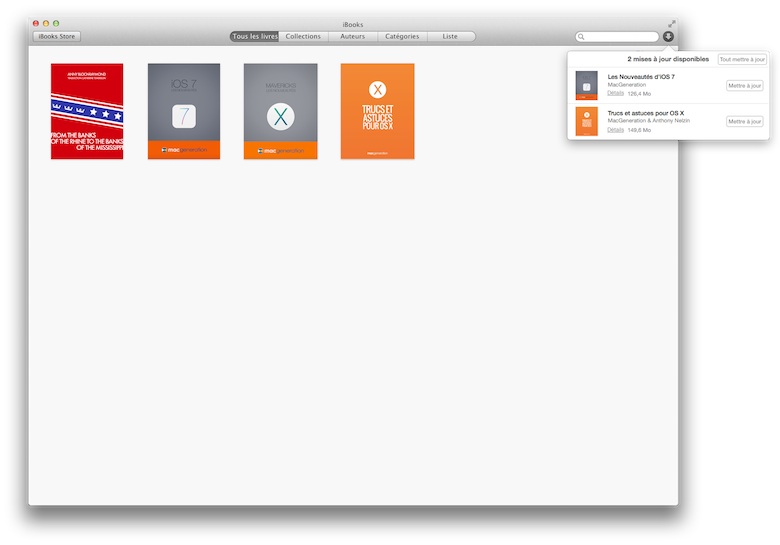Switch to the Collections tab

coord(303,36)
